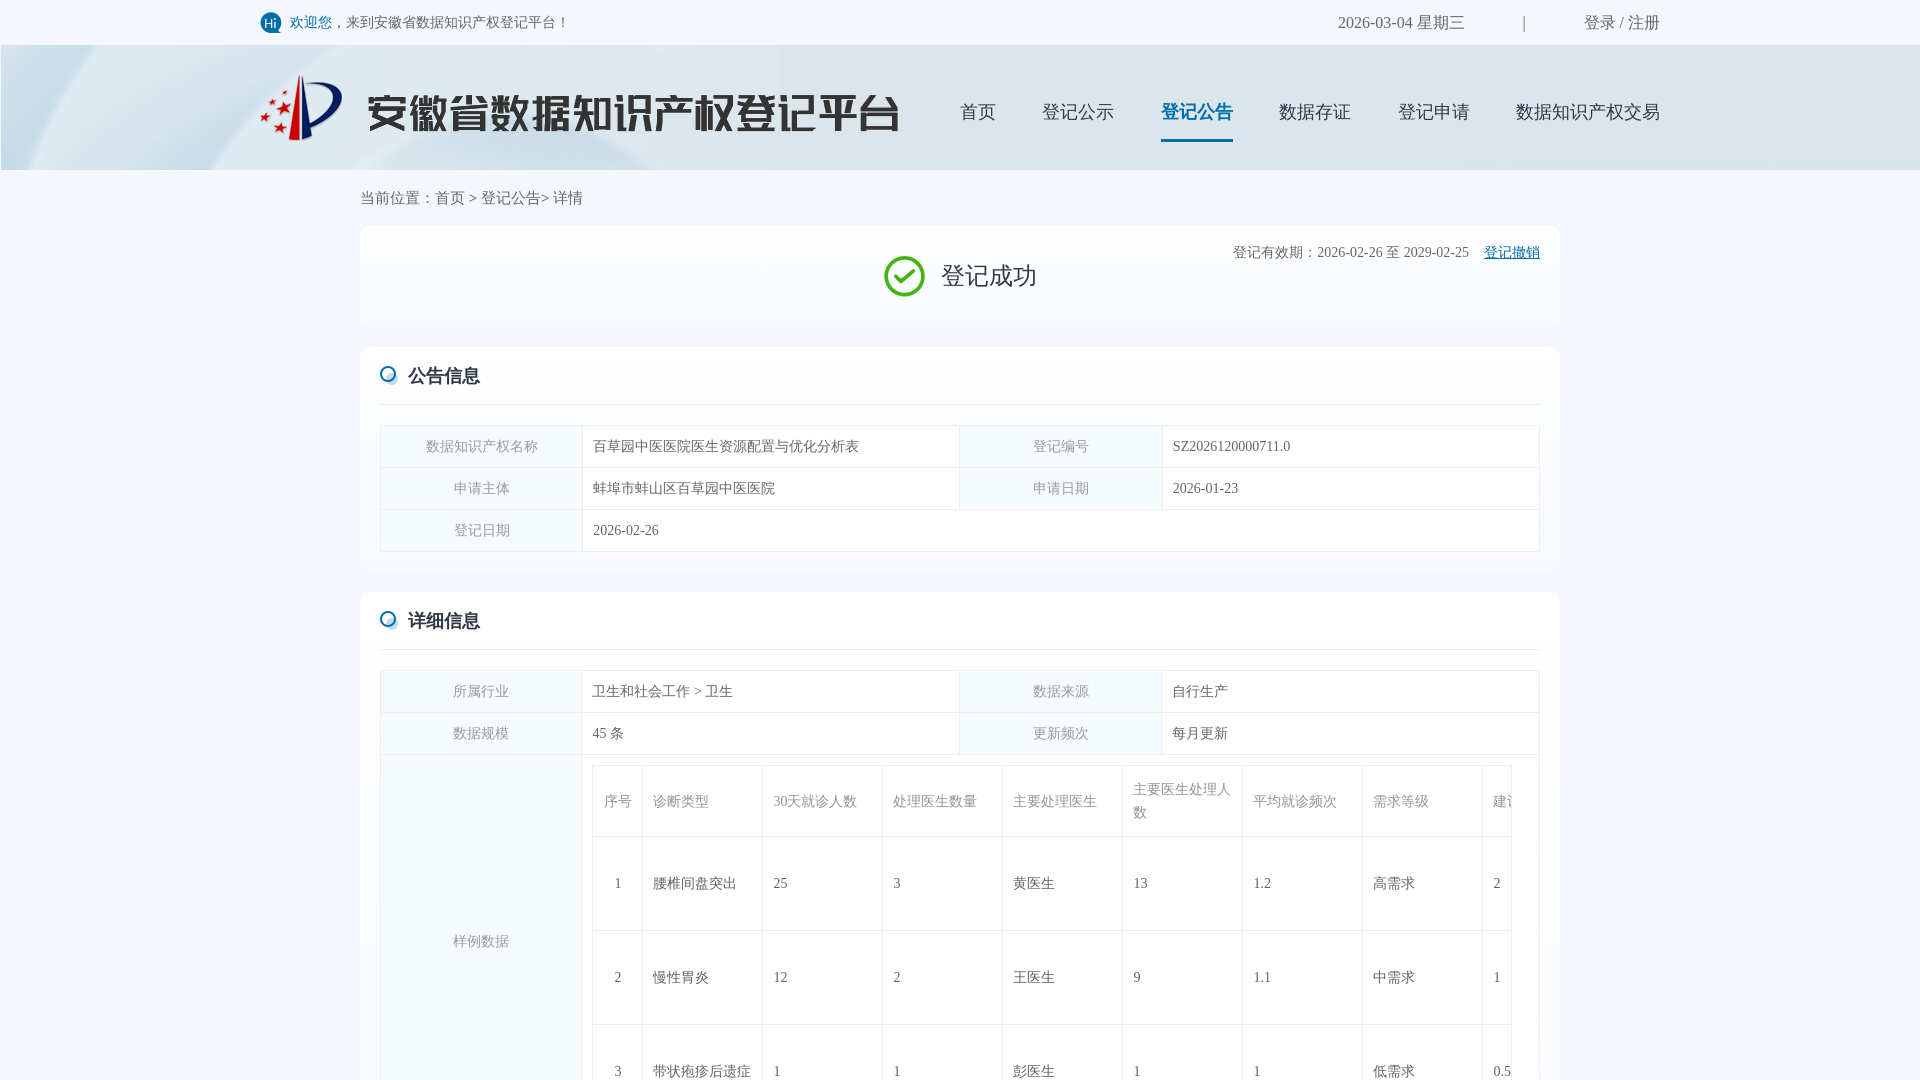Click data scale value 45 条
This screenshot has height=1080, width=1920.
608,734
